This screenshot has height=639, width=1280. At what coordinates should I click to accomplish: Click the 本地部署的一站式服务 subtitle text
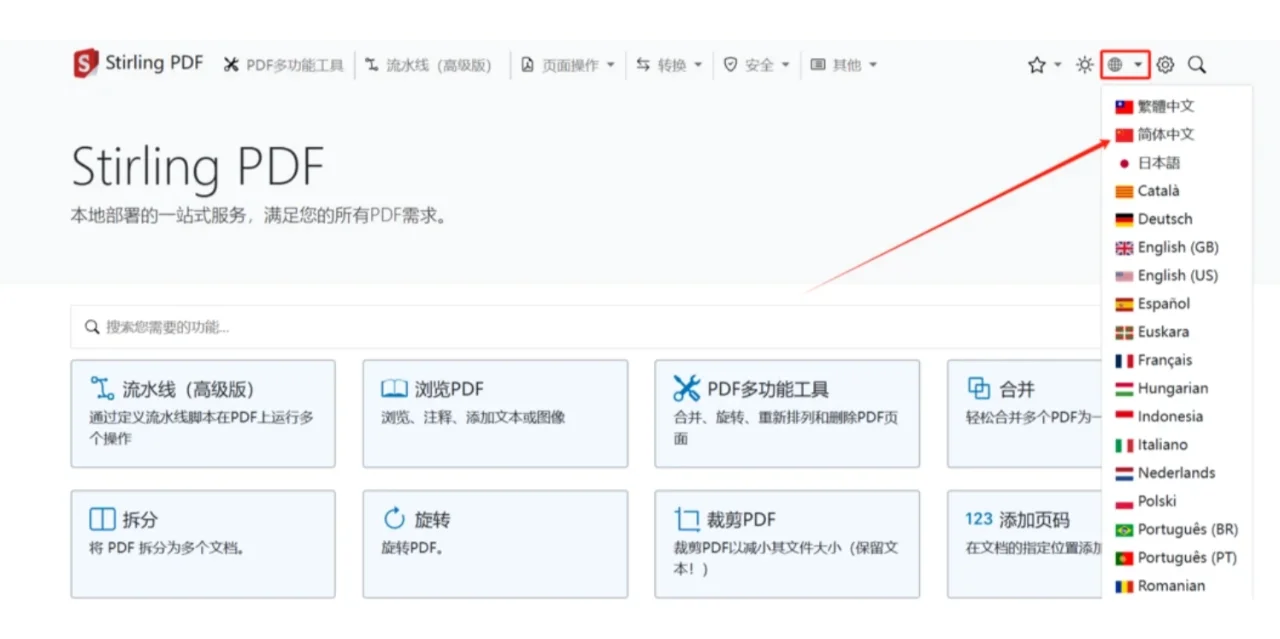point(258,215)
